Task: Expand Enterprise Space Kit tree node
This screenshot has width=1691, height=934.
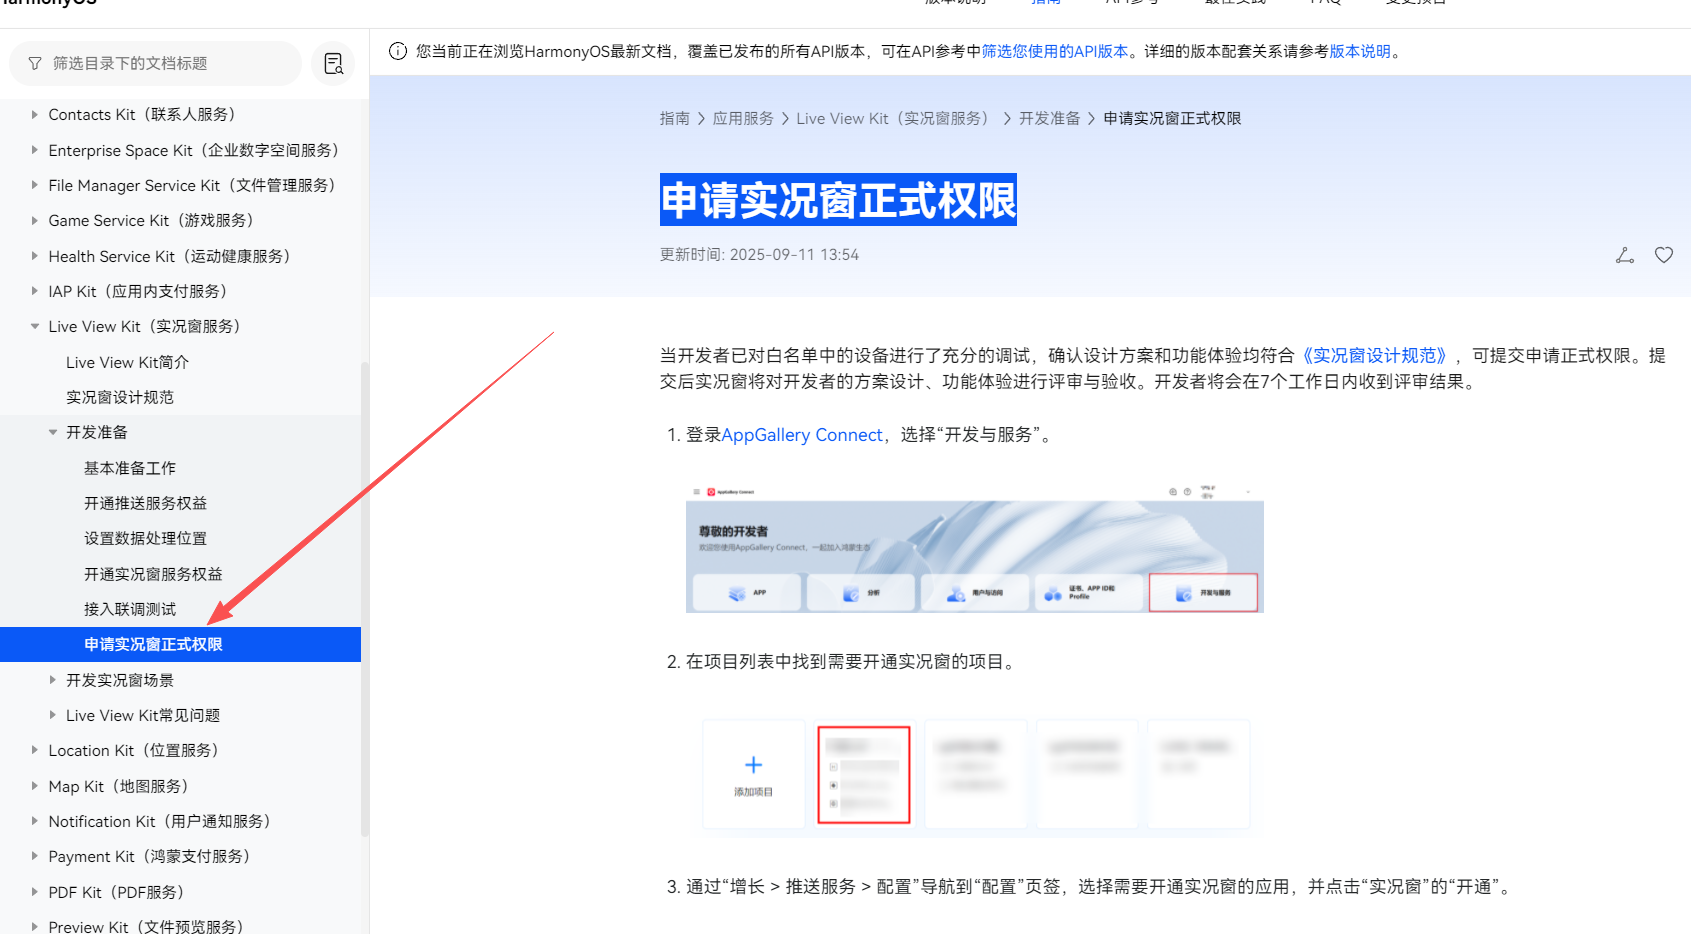Action: tap(35, 150)
